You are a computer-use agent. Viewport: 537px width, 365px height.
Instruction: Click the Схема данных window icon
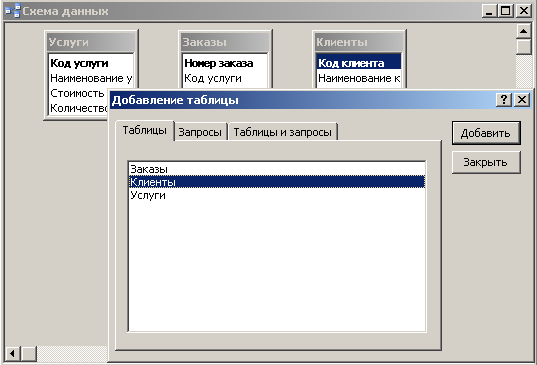(13, 11)
